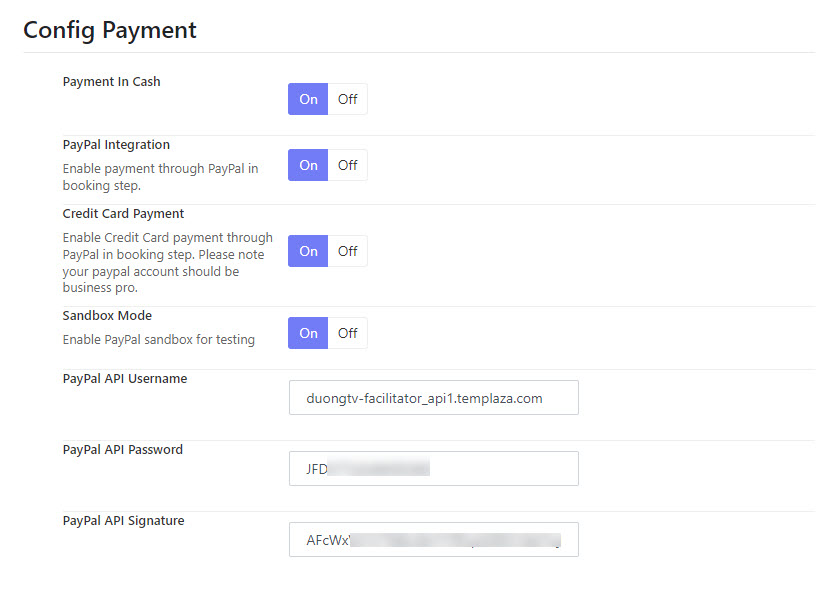Screen dimensions: 834x596
Task: Click the Credit Card Payment label
Action: (x=123, y=214)
